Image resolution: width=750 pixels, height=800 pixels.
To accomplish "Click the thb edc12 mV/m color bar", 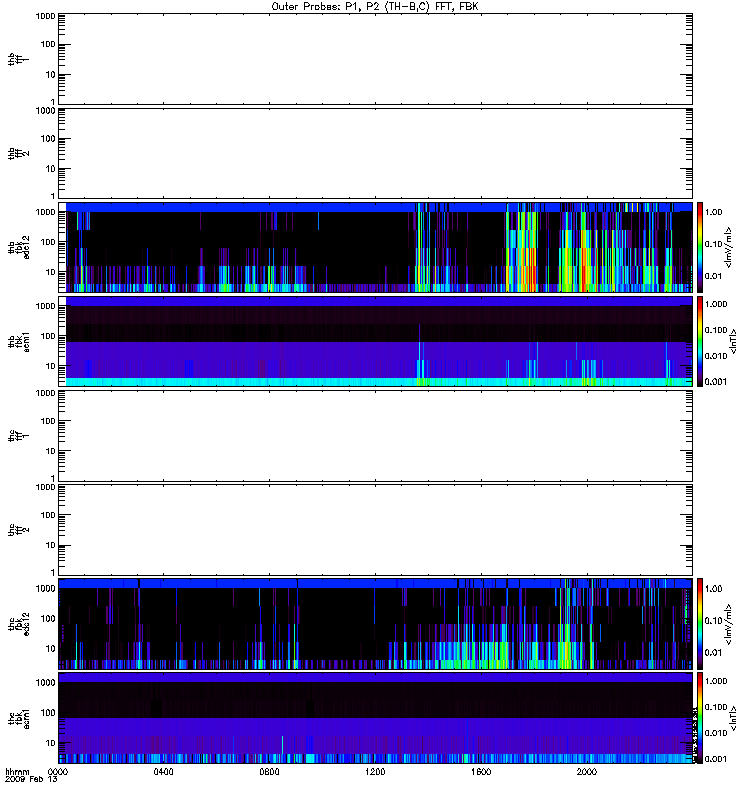I will pyautogui.click(x=700, y=247).
